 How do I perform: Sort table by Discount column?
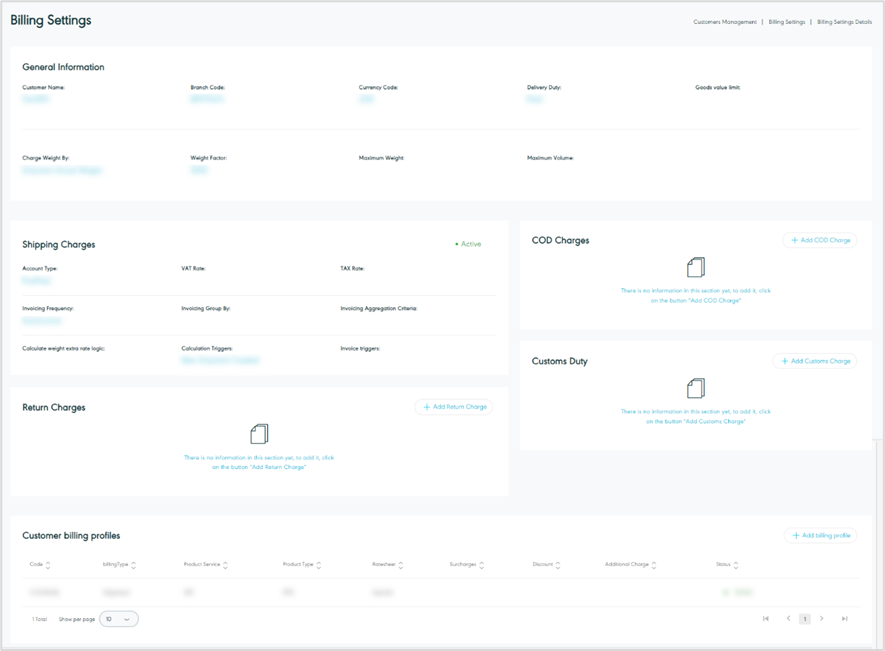[558, 565]
